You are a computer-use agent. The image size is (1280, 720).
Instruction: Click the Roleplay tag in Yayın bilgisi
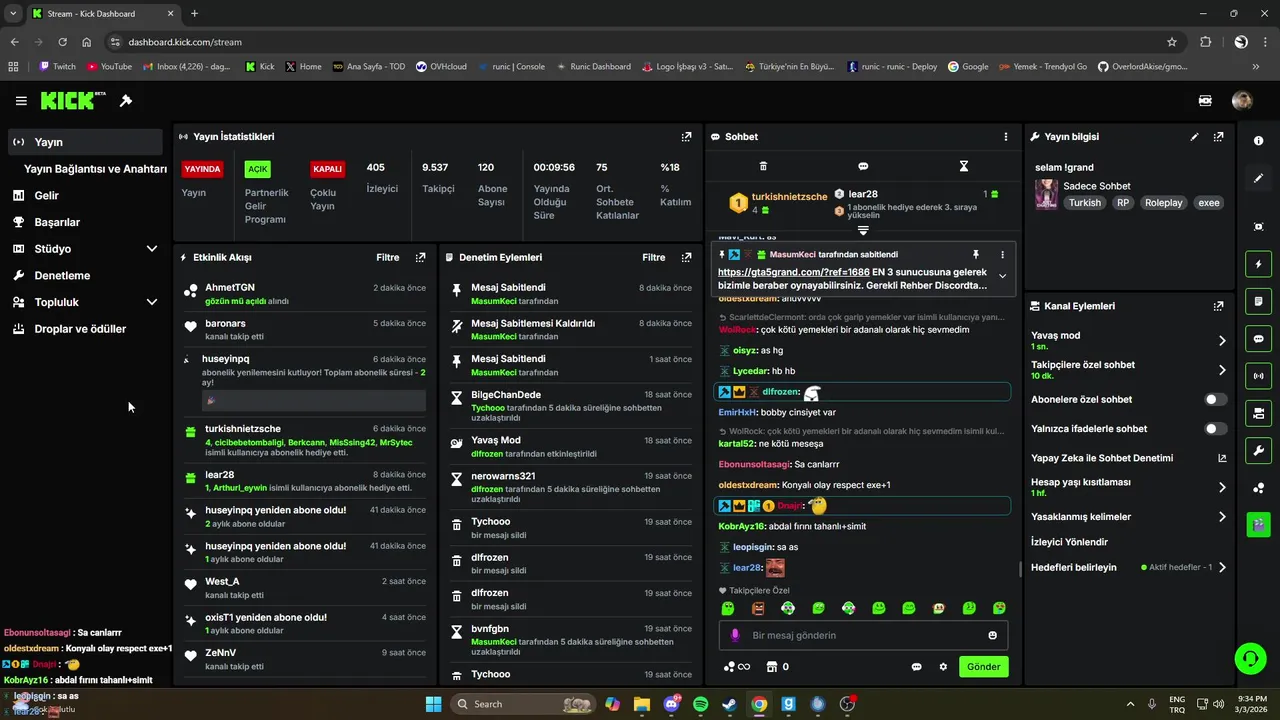(x=1164, y=203)
